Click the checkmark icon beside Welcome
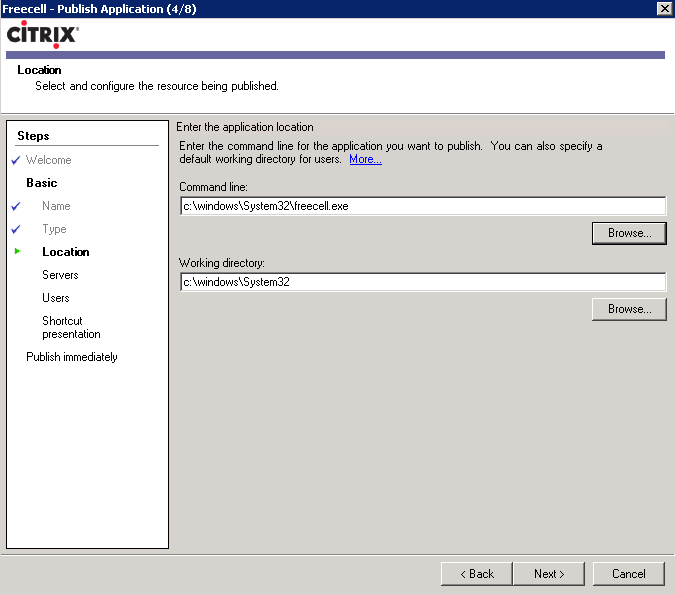This screenshot has width=676, height=595. [16, 160]
